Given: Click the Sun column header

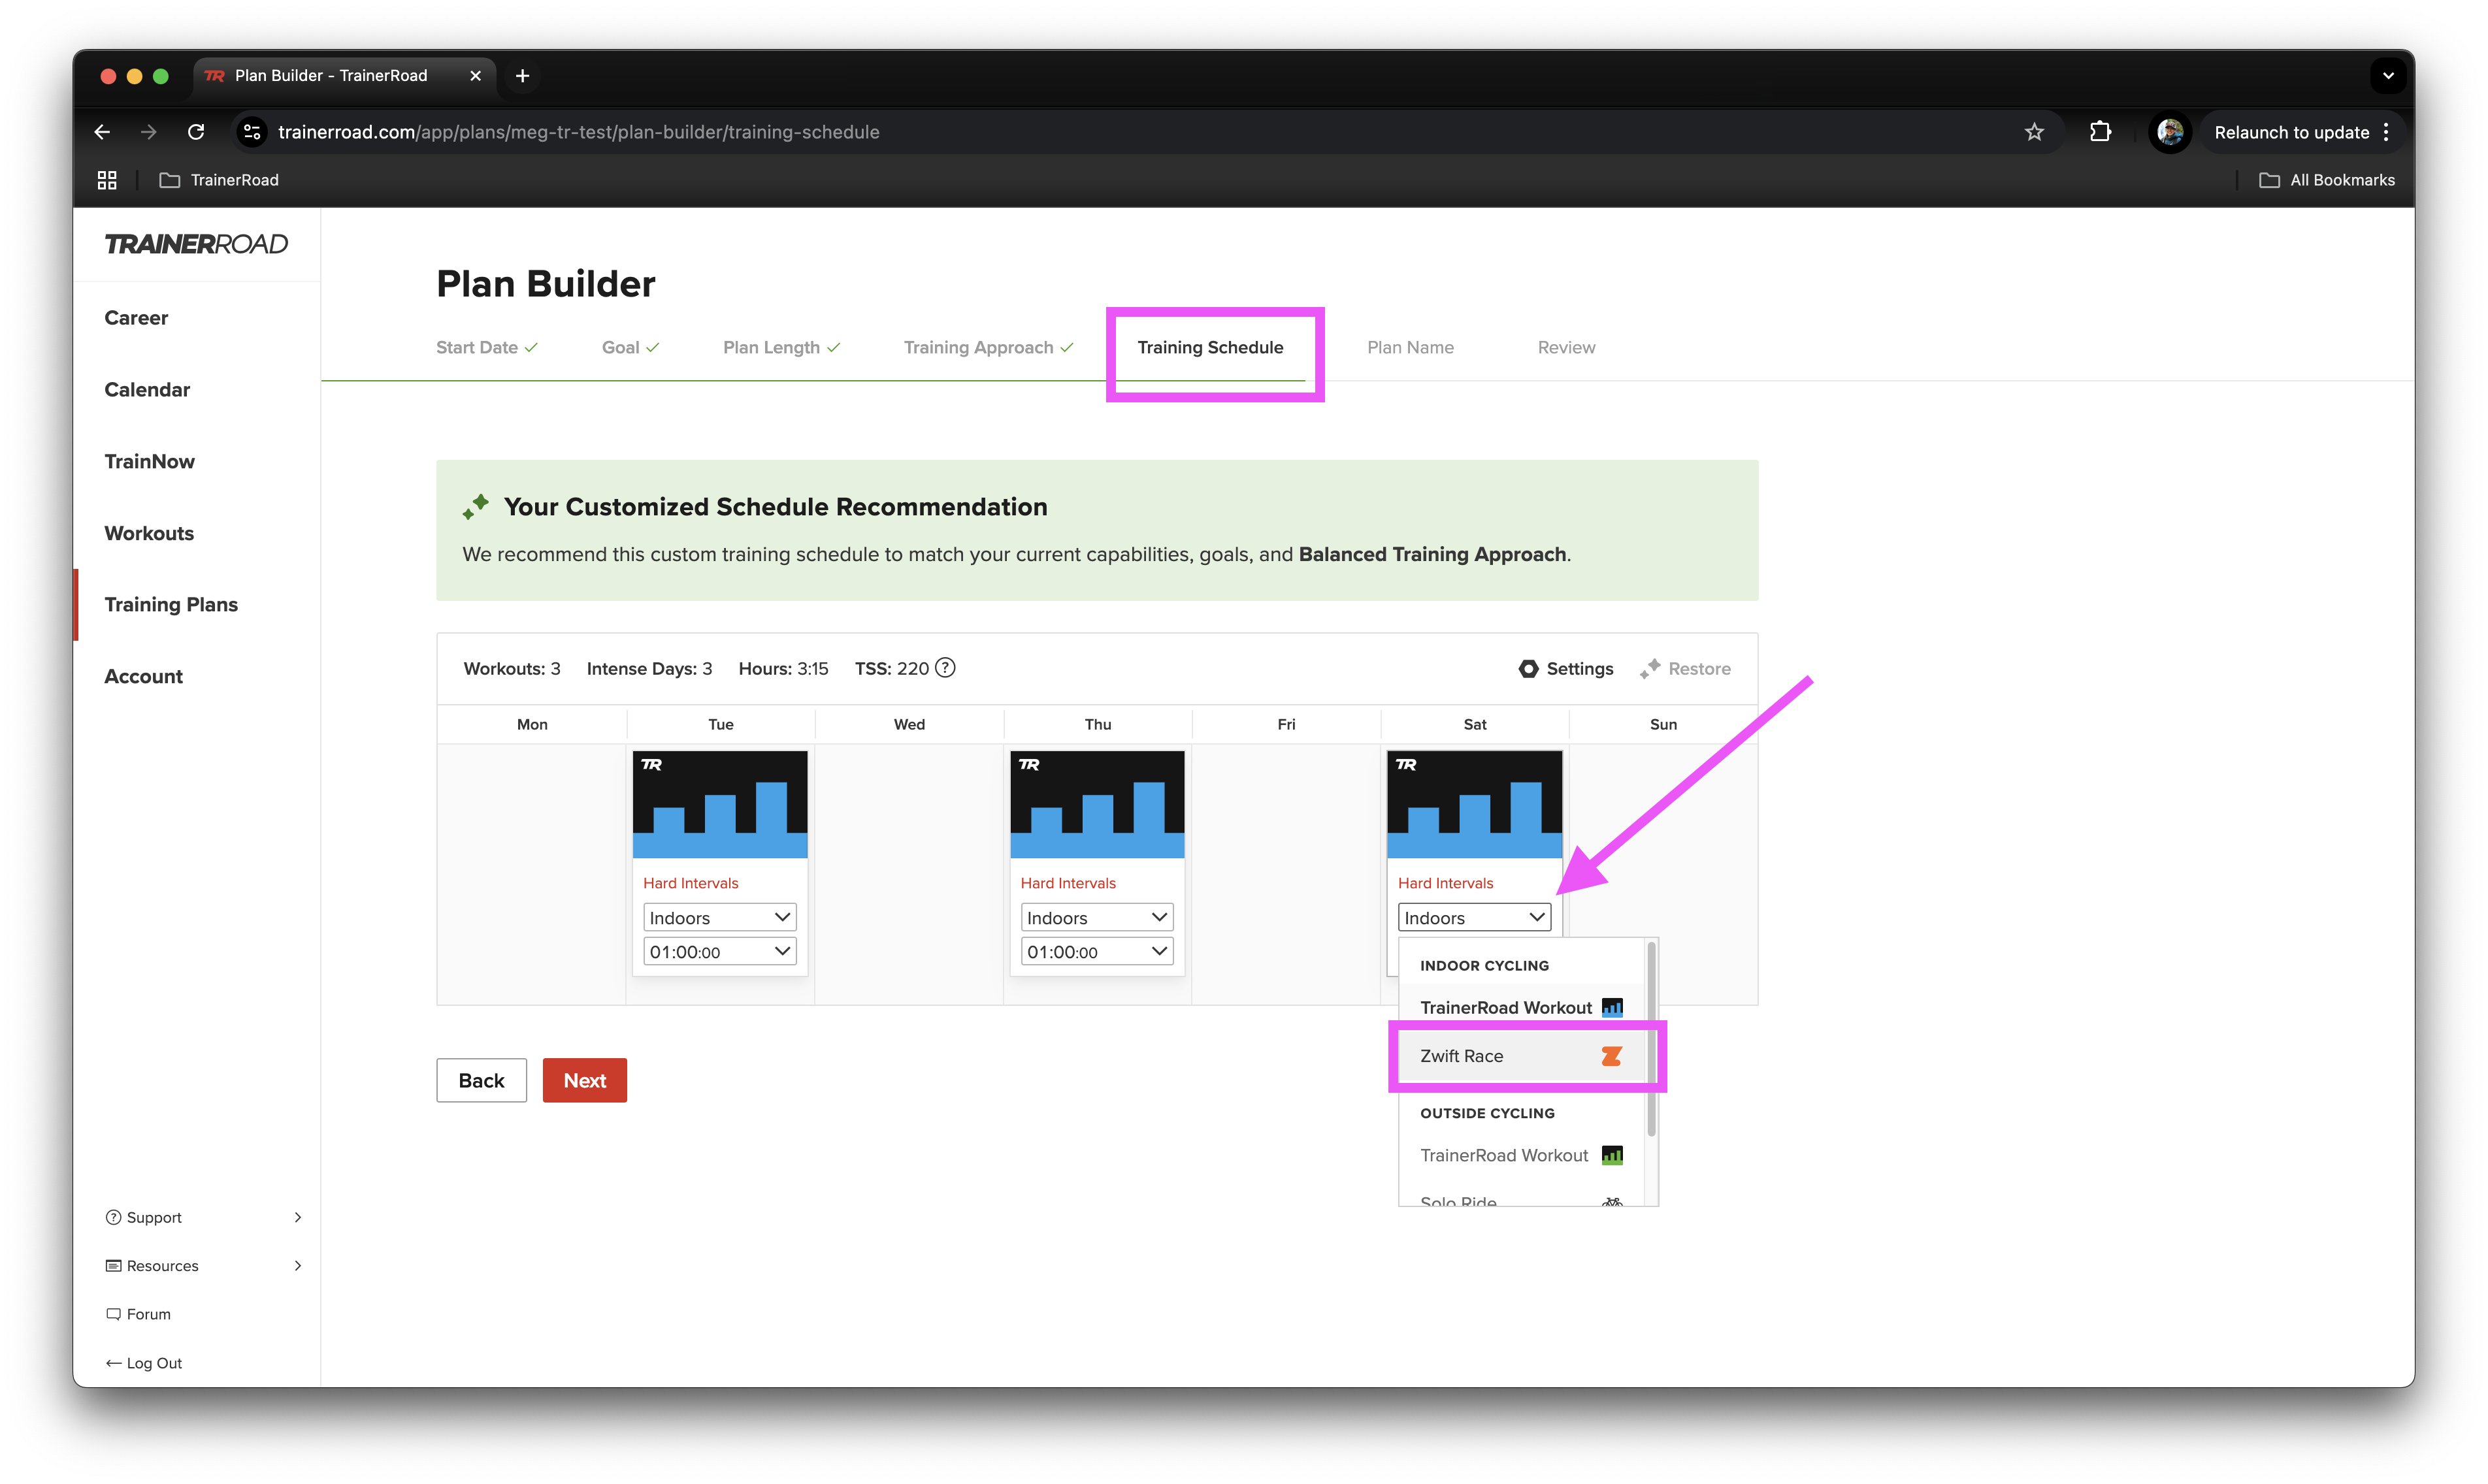Looking at the screenshot, I should [1663, 724].
